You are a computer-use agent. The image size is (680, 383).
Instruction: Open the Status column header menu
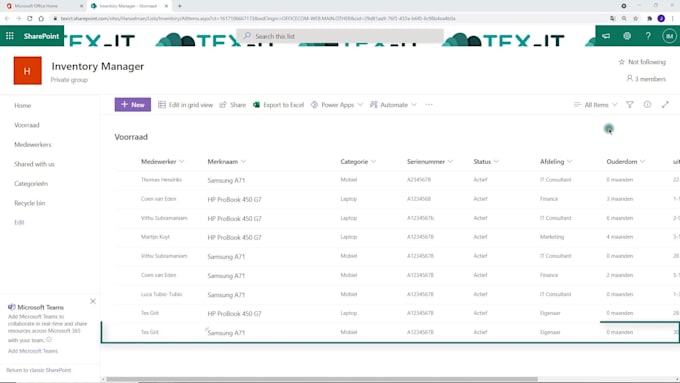click(x=486, y=161)
